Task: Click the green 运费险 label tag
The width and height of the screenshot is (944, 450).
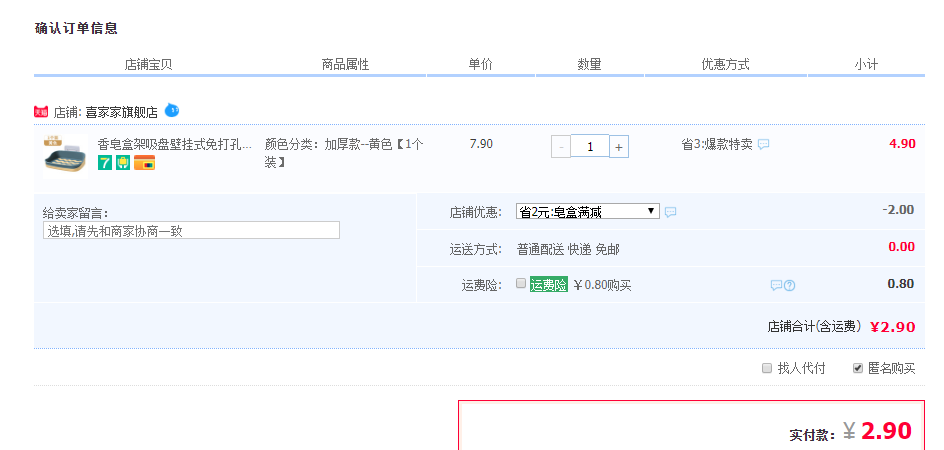Action: point(548,285)
